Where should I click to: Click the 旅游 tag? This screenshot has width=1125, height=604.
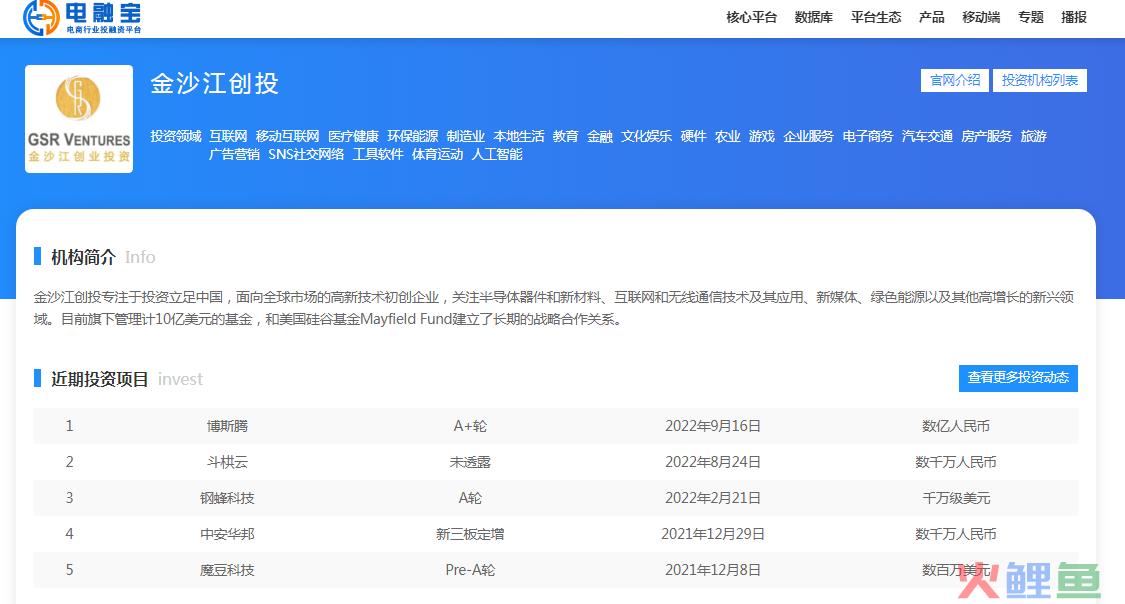point(1033,136)
